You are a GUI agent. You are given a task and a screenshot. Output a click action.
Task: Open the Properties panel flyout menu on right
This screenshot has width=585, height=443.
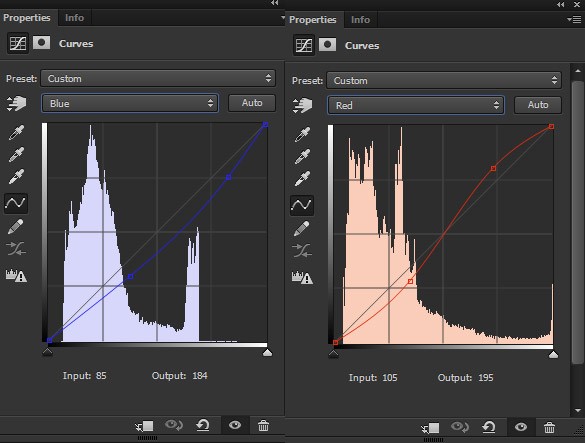574,19
